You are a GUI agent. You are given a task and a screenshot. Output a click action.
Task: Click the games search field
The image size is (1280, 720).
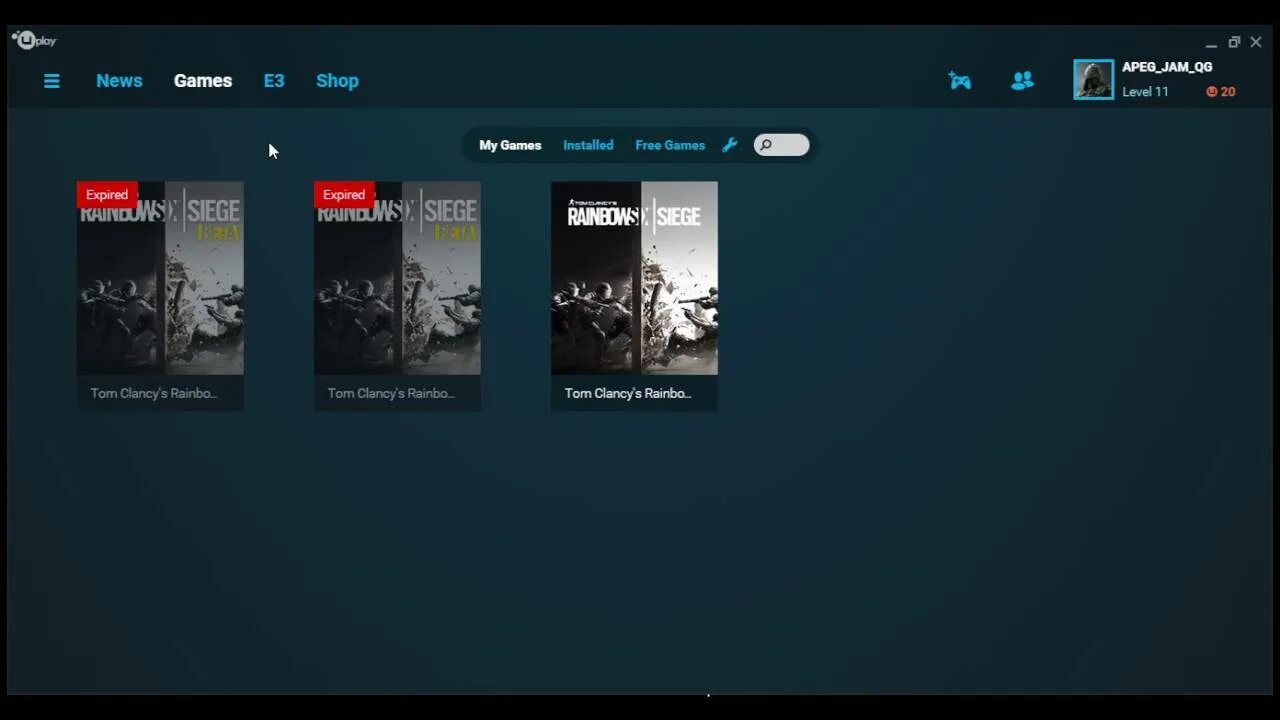(782, 145)
